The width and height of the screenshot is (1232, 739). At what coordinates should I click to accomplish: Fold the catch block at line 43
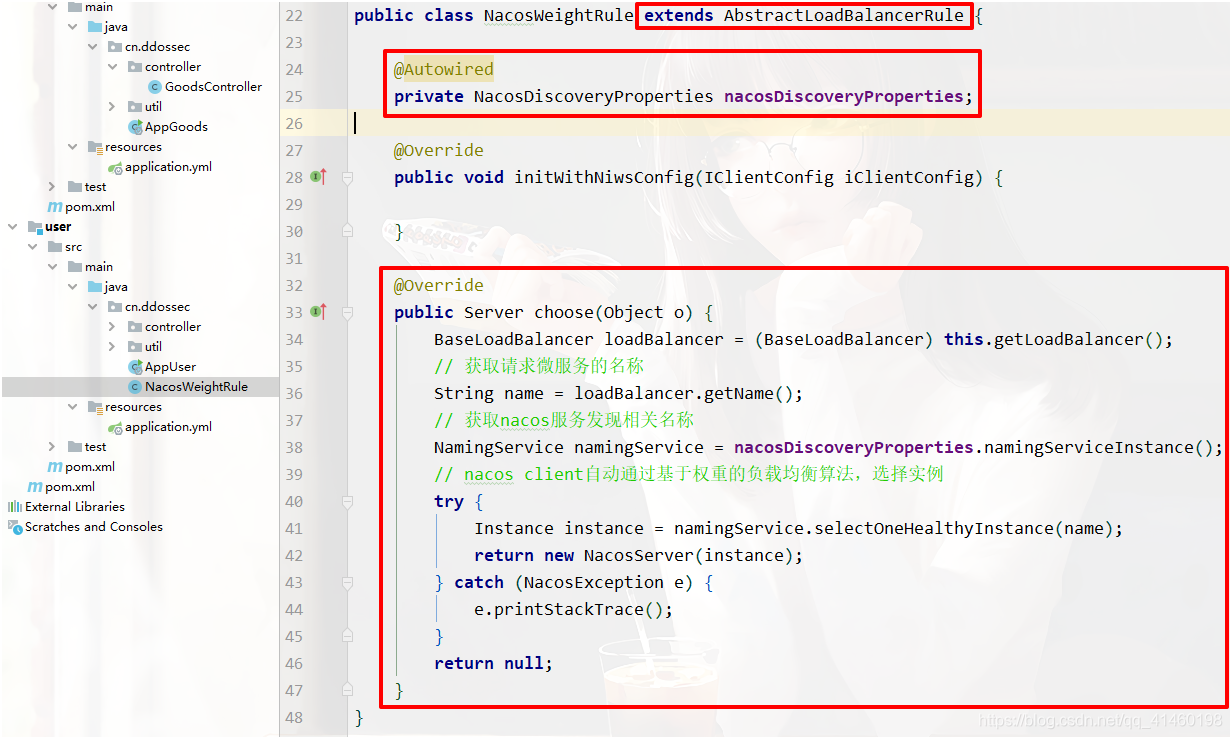coord(347,582)
